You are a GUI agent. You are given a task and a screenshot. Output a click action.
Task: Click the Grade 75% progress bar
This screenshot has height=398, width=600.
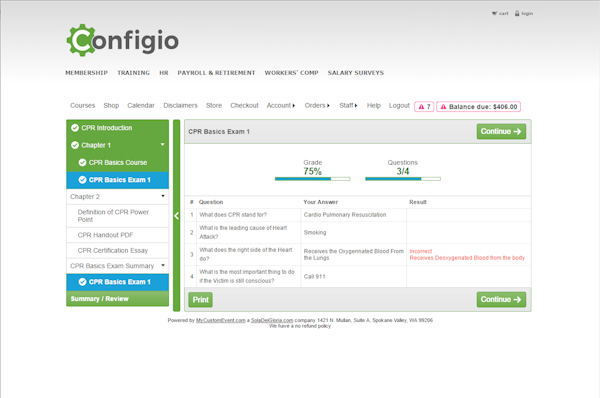coord(312,179)
